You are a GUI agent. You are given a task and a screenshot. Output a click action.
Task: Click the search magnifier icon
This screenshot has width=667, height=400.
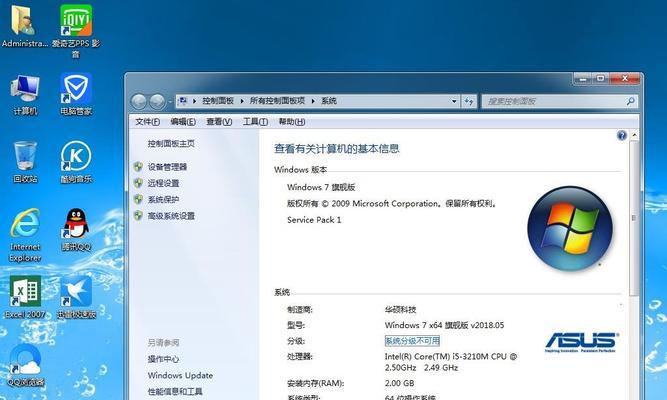pyautogui.click(x=630, y=101)
